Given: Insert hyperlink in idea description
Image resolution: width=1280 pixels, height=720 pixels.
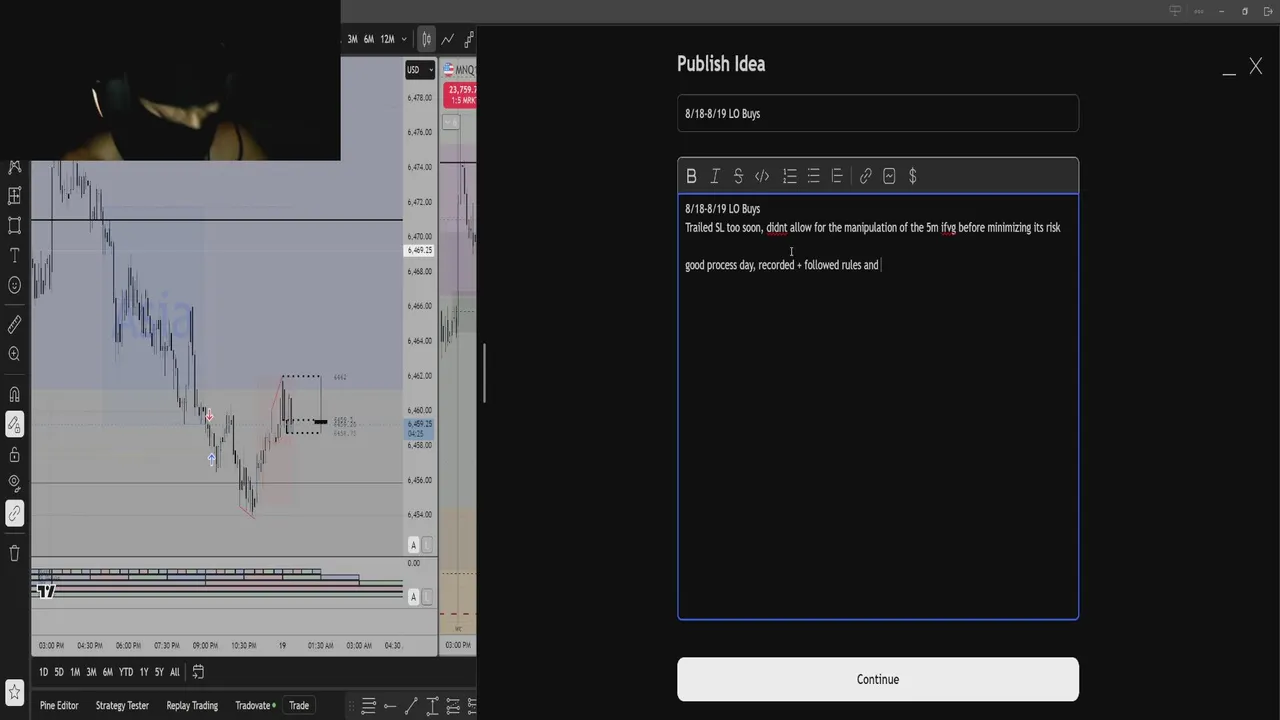Looking at the screenshot, I should click(865, 176).
